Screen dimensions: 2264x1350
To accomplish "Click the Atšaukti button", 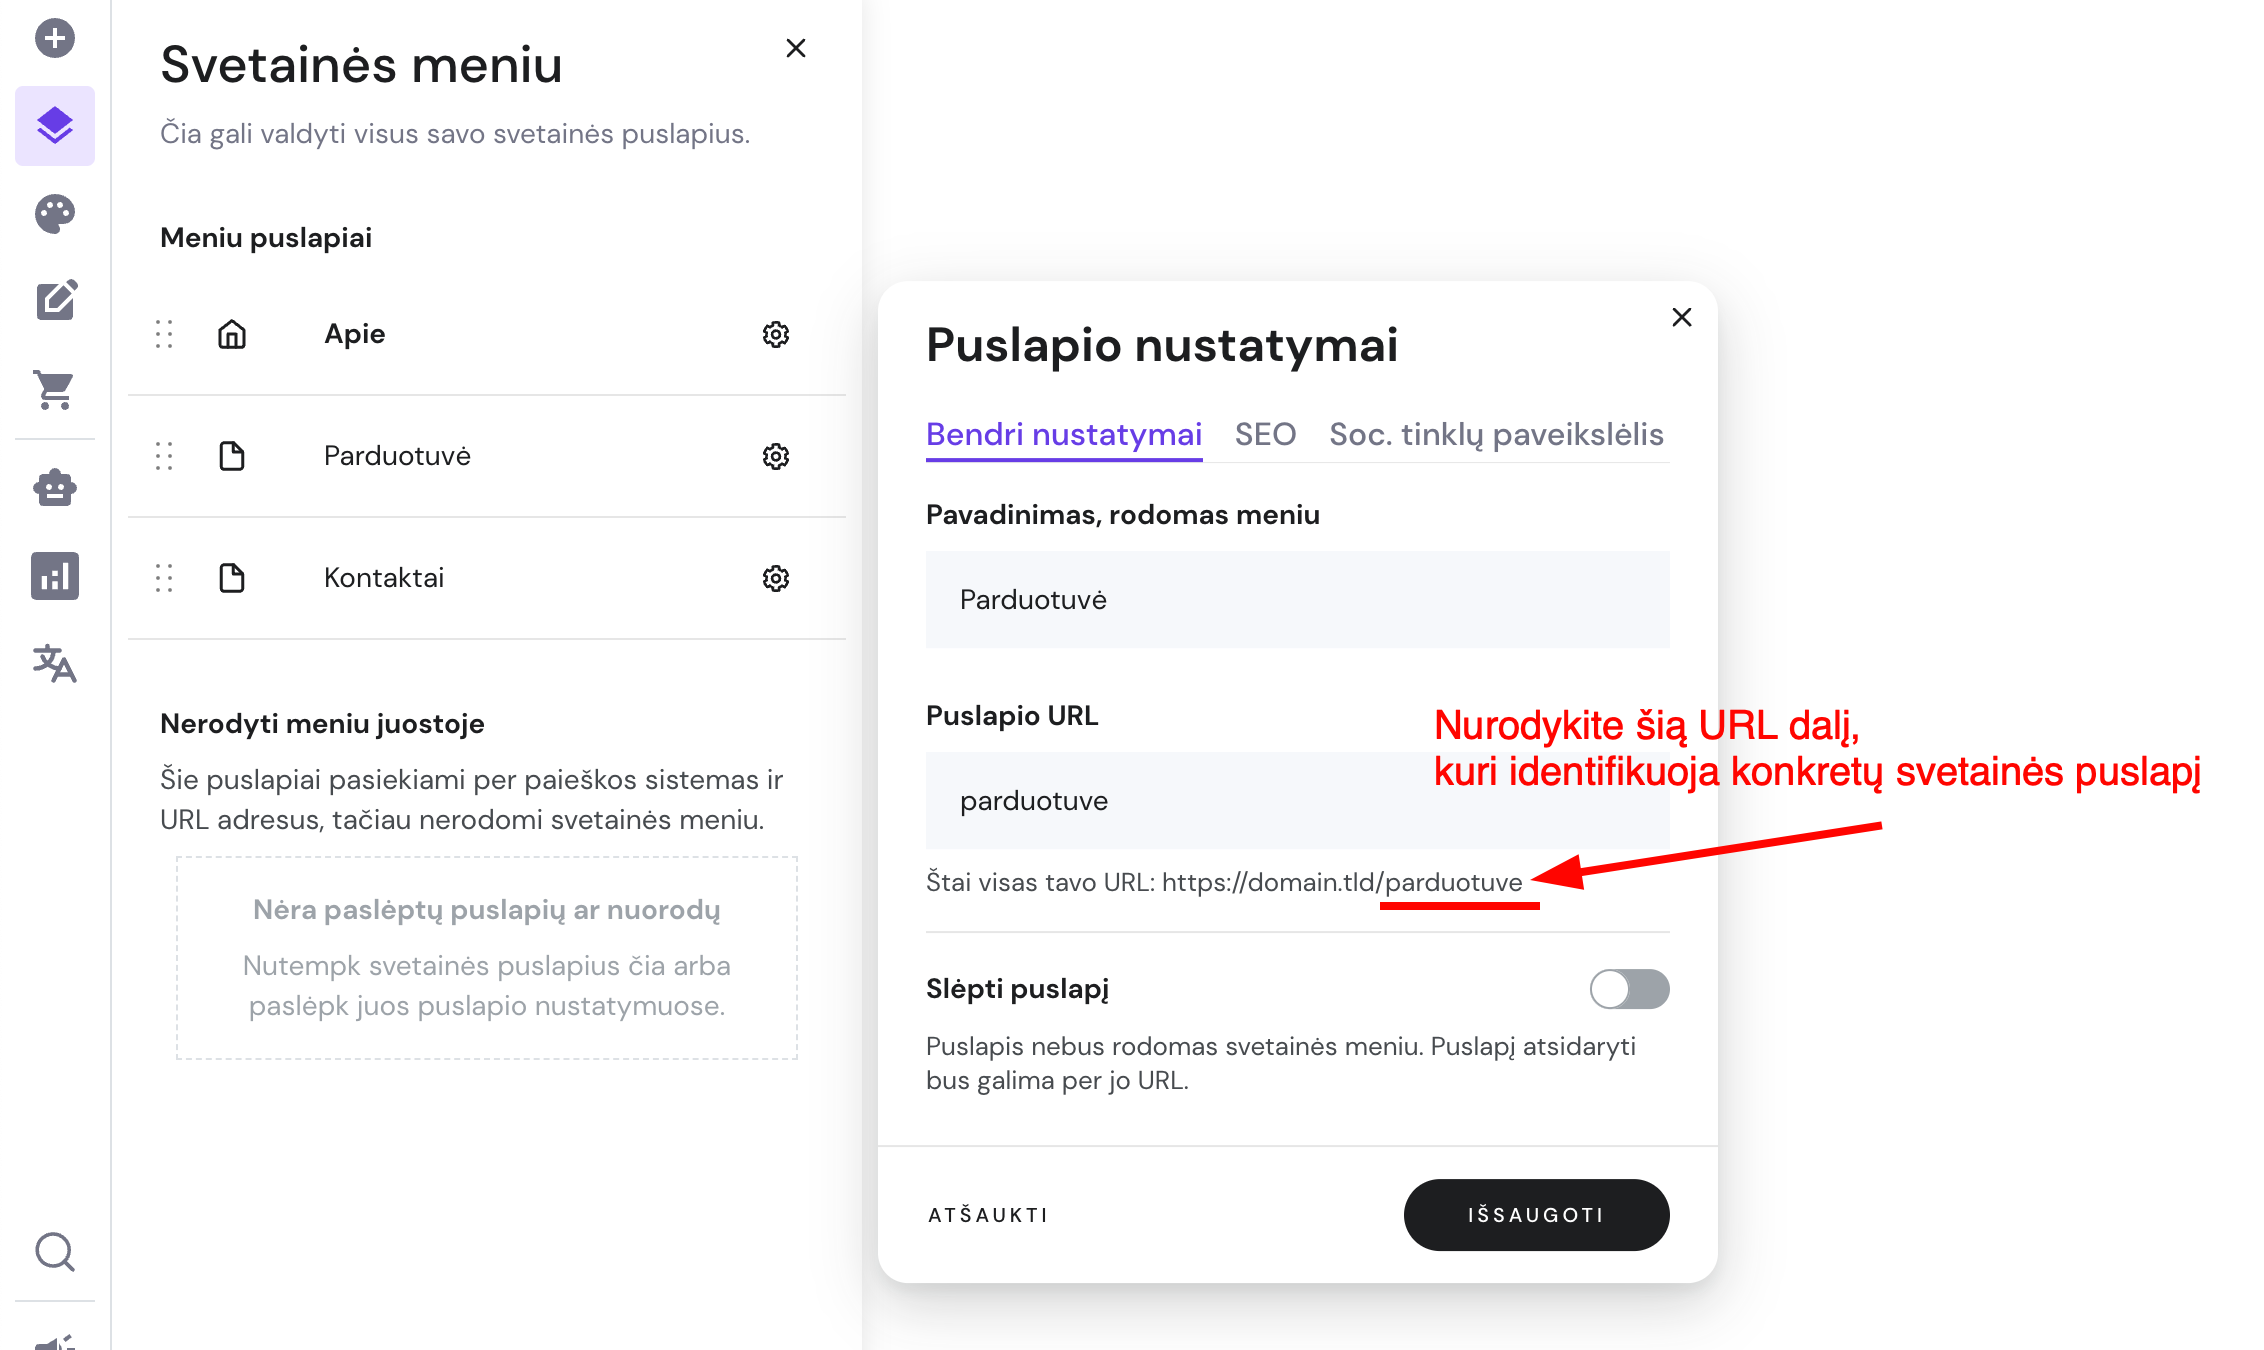I will pyautogui.click(x=988, y=1215).
